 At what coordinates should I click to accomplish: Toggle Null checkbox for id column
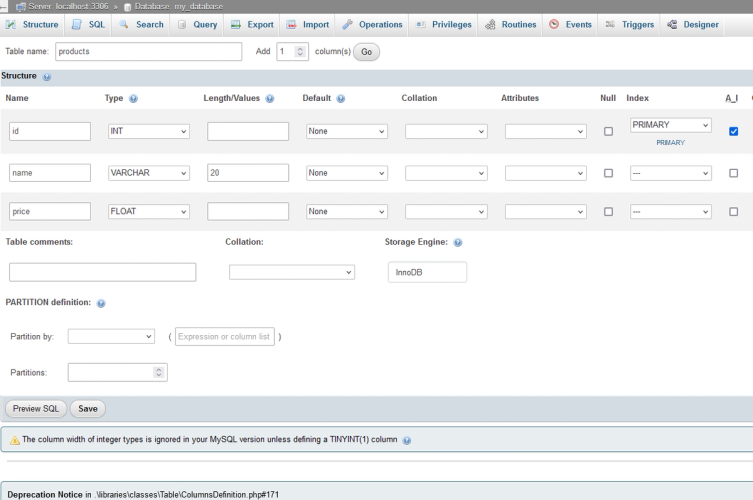tap(608, 131)
